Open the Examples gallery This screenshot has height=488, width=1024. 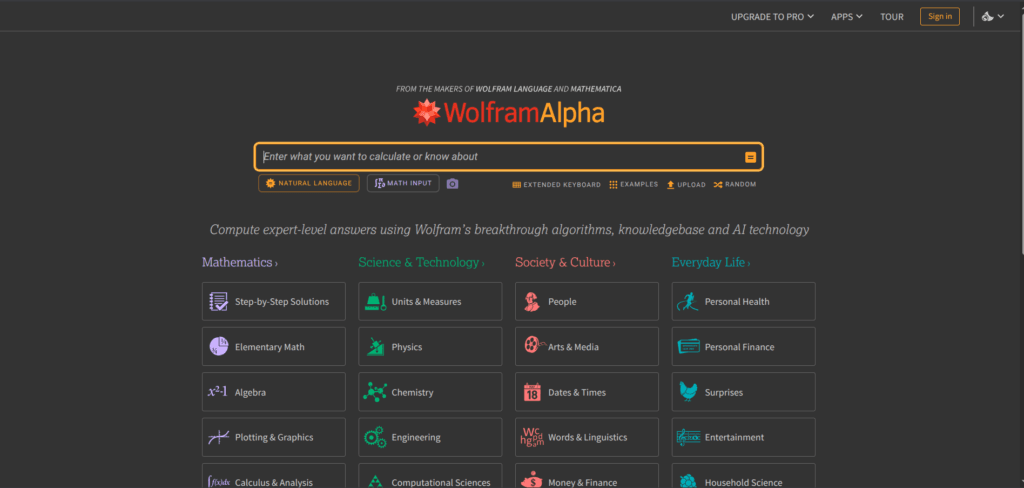pos(633,185)
